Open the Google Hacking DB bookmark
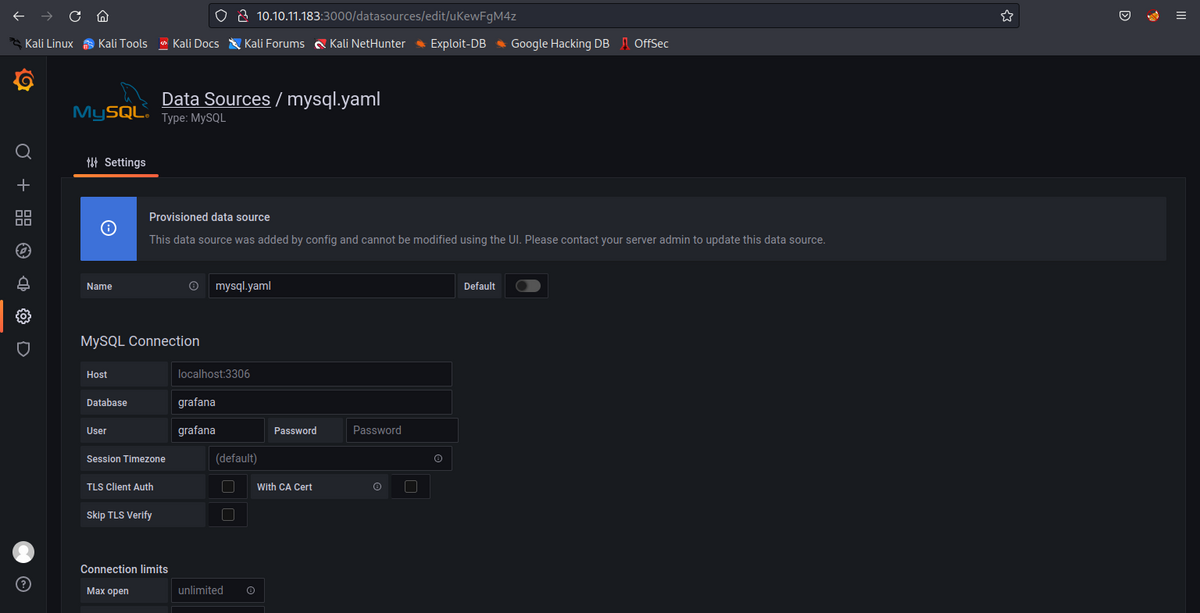1200x613 pixels. (552, 44)
